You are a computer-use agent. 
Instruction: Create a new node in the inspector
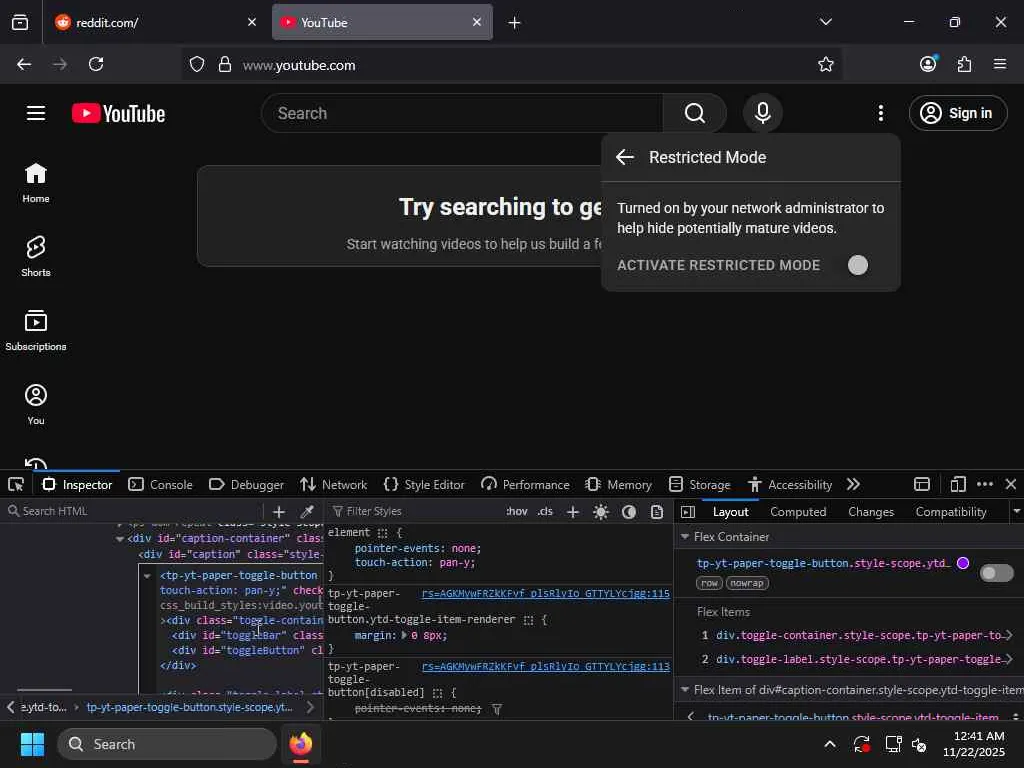click(279, 511)
